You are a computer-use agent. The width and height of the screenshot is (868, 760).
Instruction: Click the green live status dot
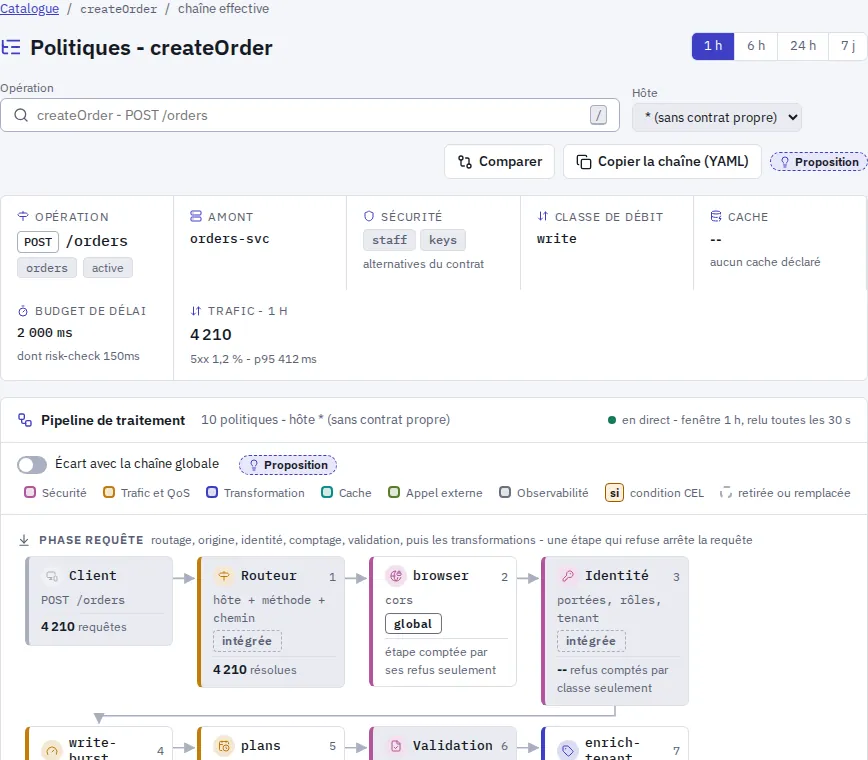click(x=612, y=420)
